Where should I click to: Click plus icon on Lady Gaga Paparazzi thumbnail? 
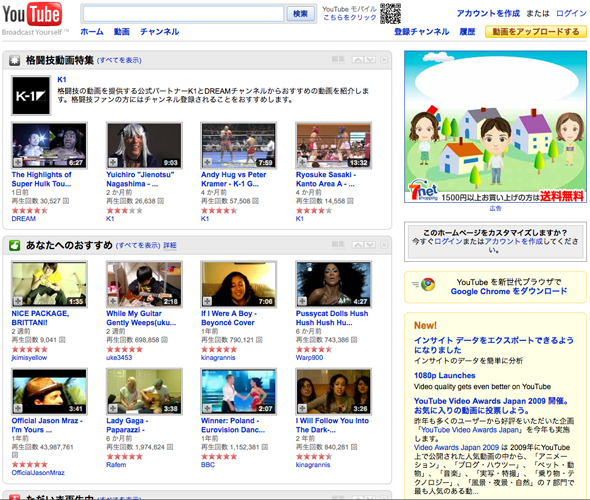(x=113, y=408)
